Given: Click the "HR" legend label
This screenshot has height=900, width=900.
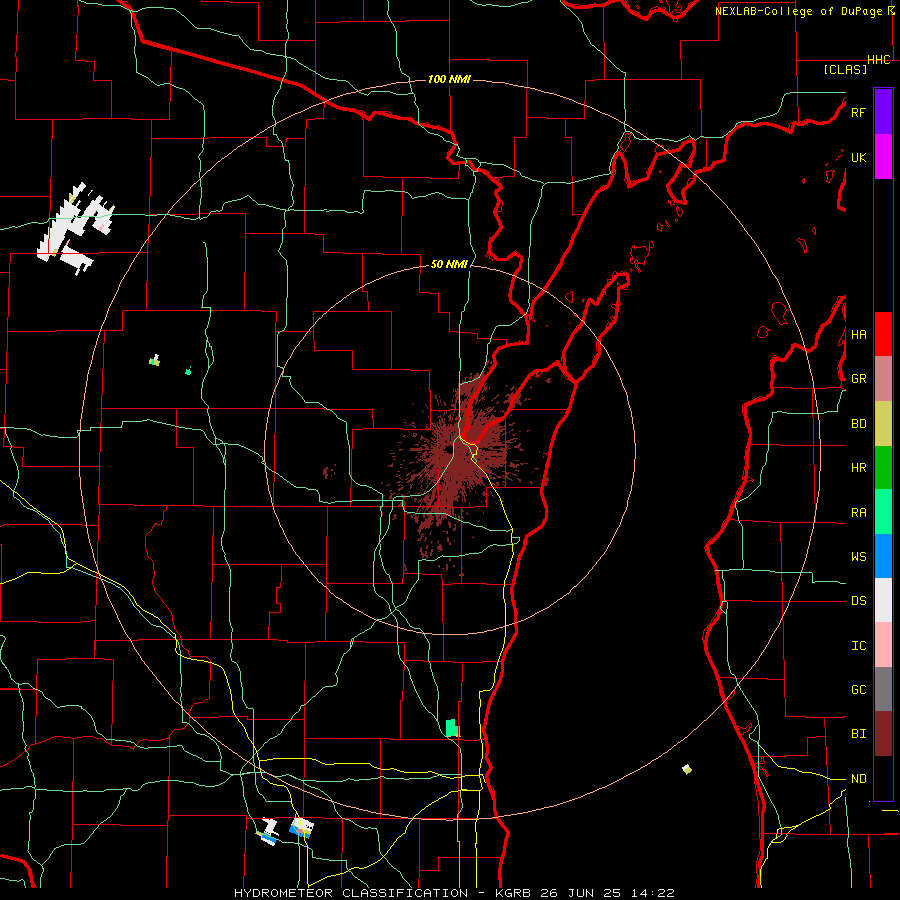Looking at the screenshot, I should click(858, 468).
